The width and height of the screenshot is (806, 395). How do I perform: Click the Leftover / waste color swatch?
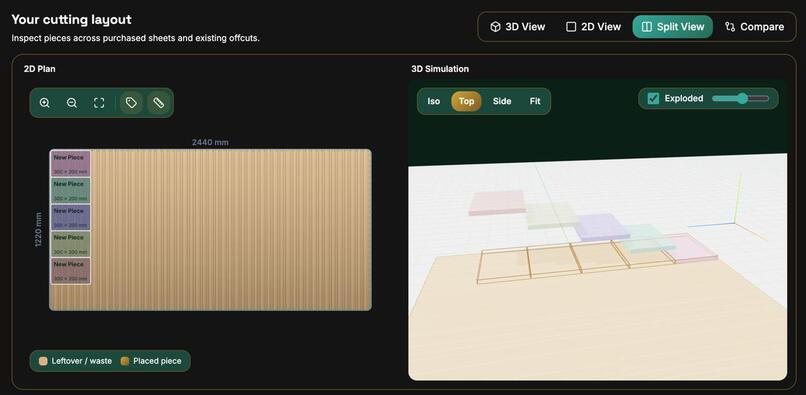click(x=43, y=361)
